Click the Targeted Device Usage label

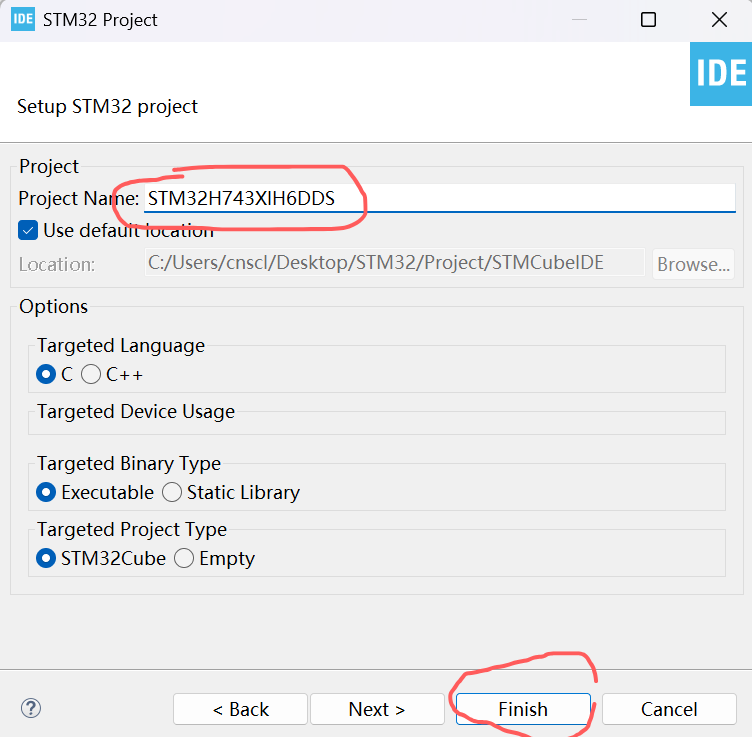[136, 411]
